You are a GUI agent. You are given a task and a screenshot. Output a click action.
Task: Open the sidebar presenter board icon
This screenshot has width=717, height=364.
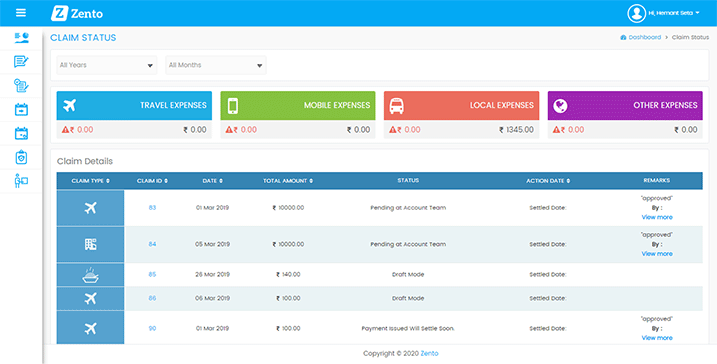[x=21, y=181]
